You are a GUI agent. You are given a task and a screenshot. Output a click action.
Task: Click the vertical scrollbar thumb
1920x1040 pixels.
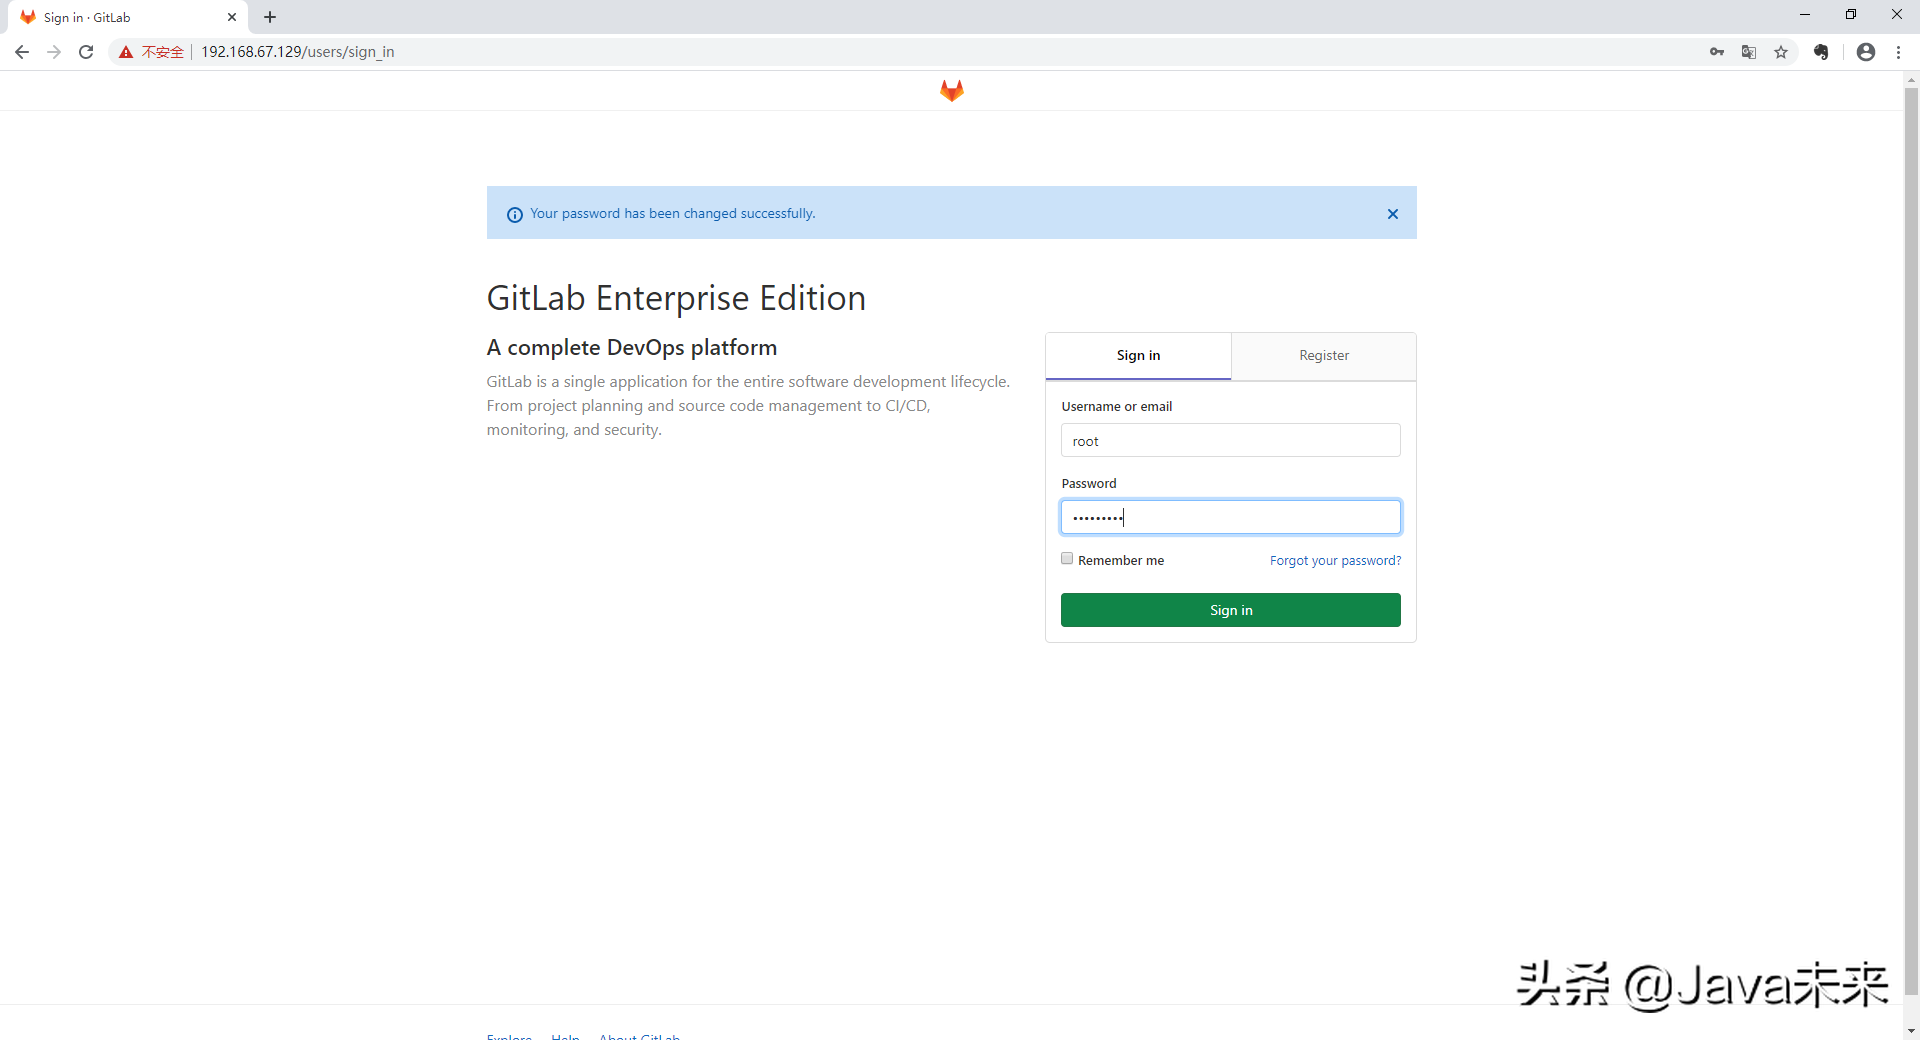1911,540
